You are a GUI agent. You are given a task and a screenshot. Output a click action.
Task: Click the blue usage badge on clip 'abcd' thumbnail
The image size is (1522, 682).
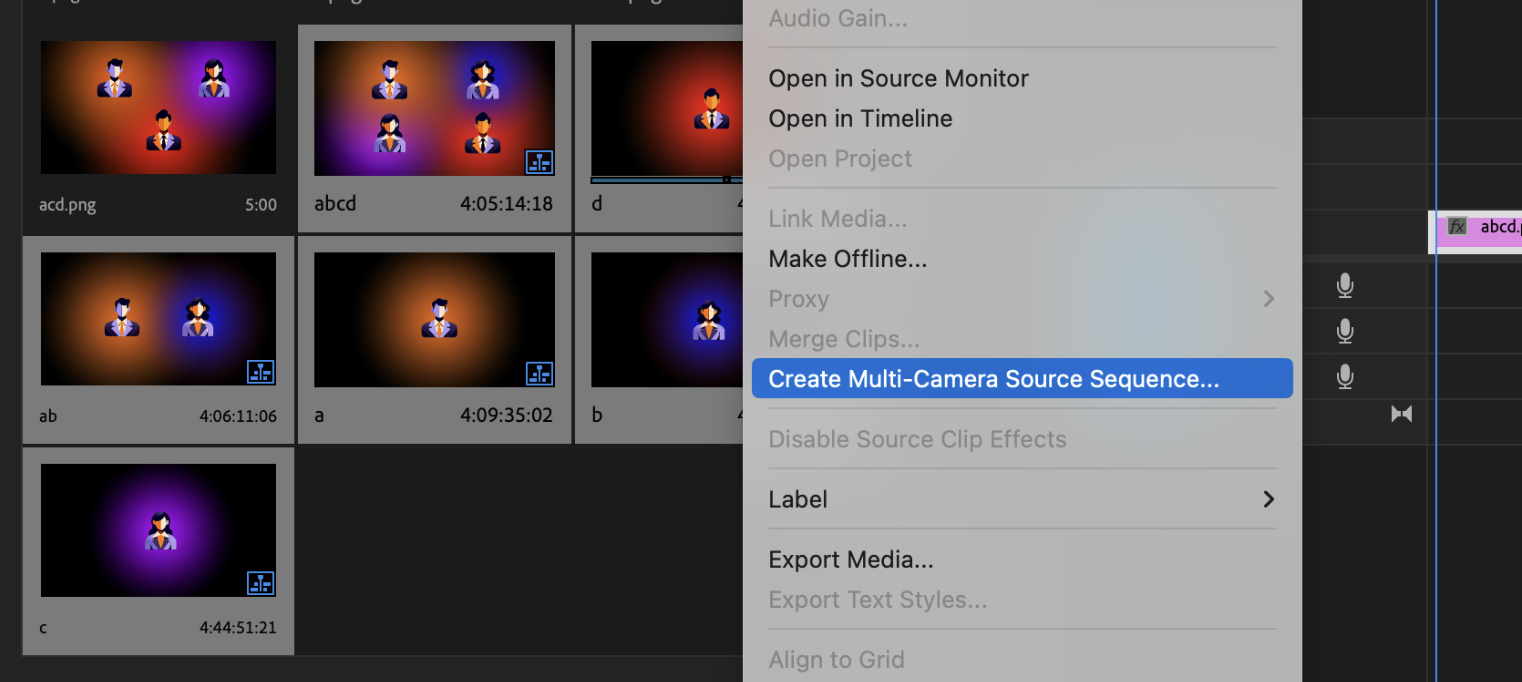[x=539, y=161]
